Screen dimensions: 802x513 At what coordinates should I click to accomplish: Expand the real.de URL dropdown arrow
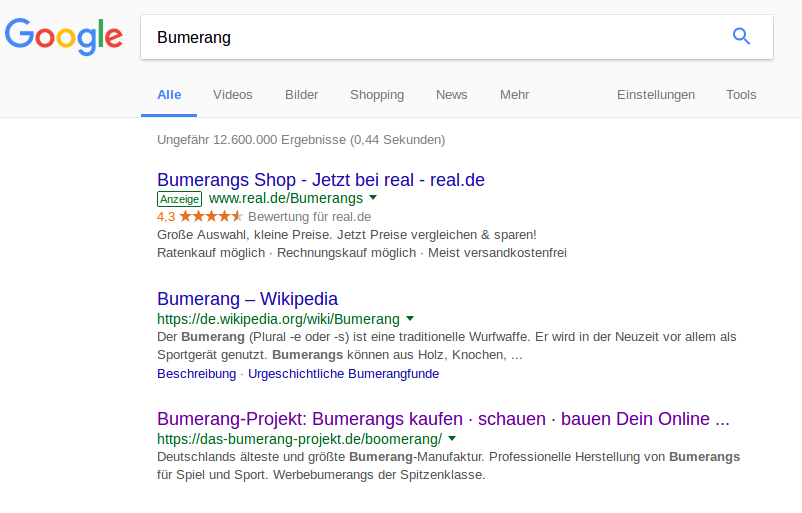pyautogui.click(x=373, y=197)
